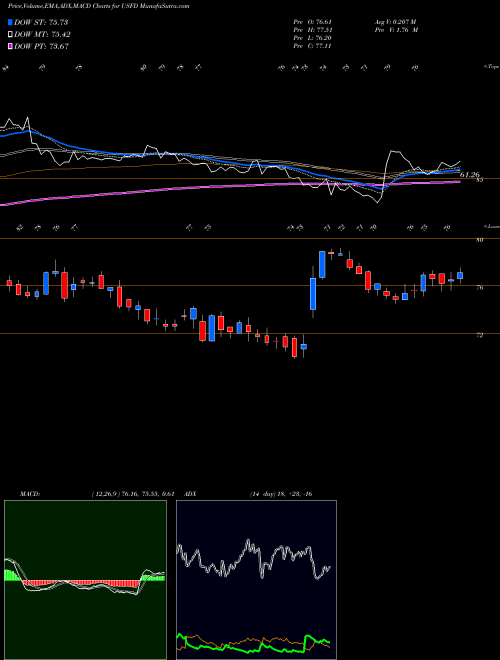
Task: Click the ADX values '(14 day) 18, +23, -16'
Action: 281,494
